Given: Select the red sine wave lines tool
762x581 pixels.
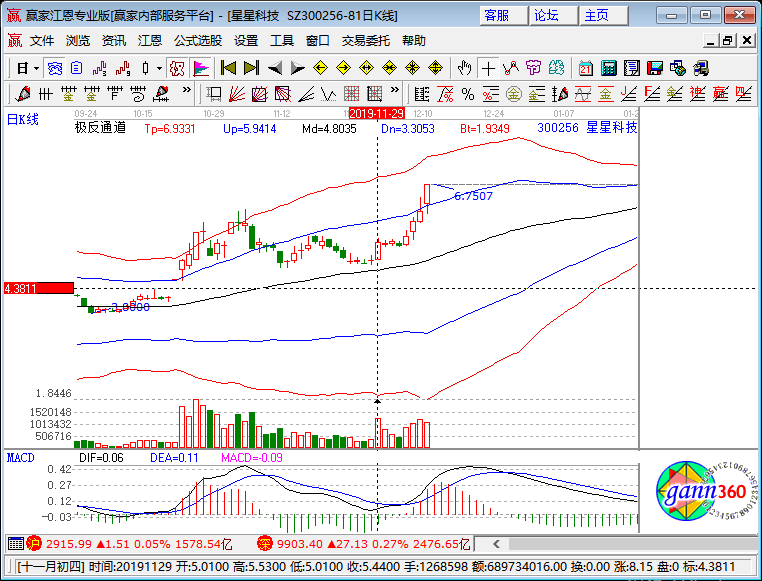Looking at the screenshot, I should pos(583,94).
